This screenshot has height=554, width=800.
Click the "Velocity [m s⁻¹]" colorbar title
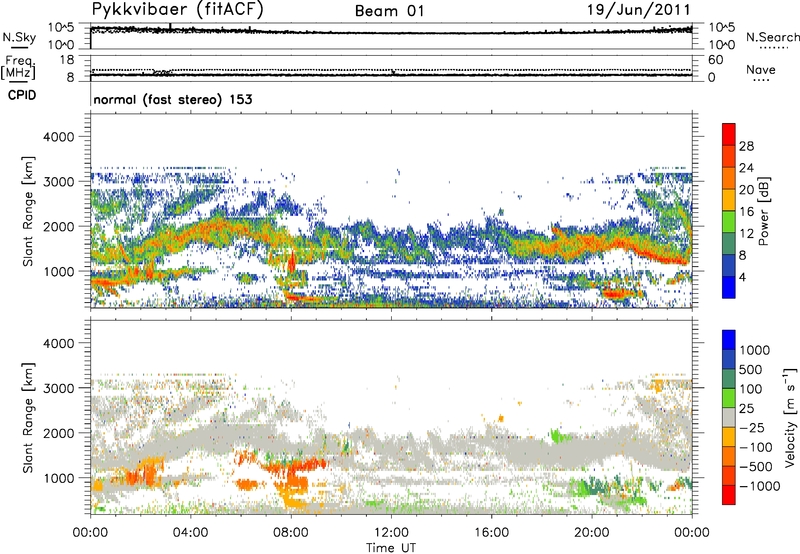click(x=790, y=417)
